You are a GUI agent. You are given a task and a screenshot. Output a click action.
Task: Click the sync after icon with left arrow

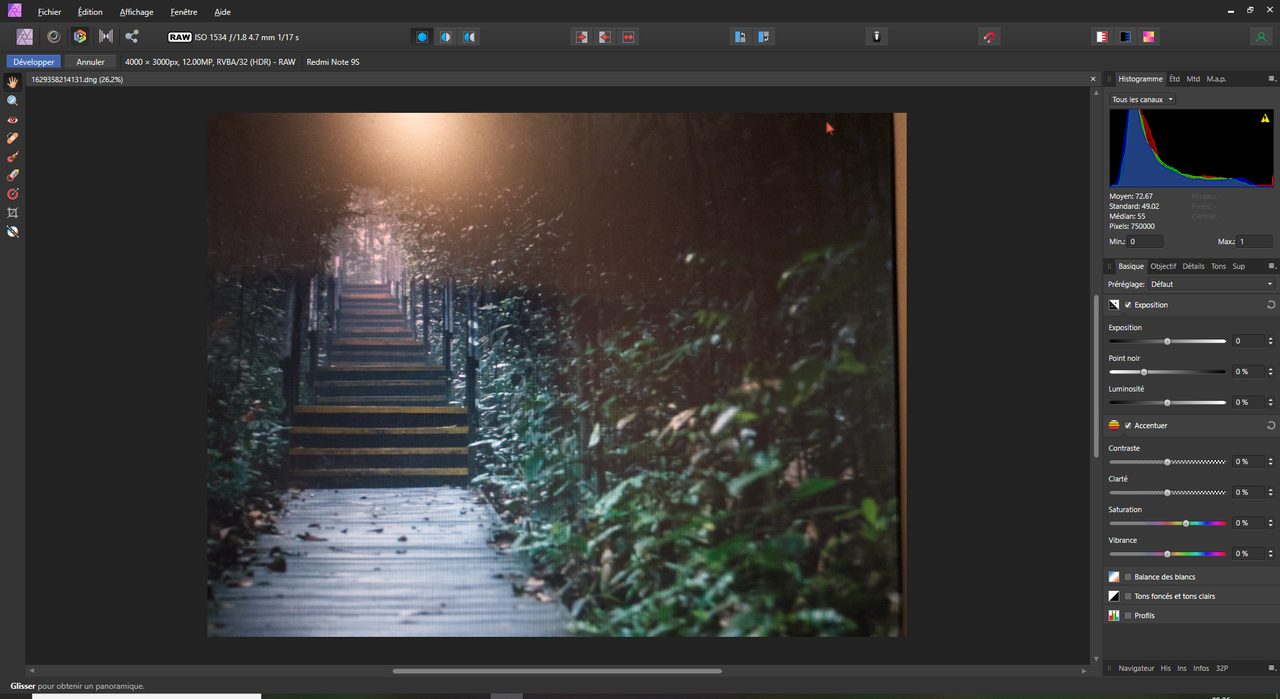point(605,37)
